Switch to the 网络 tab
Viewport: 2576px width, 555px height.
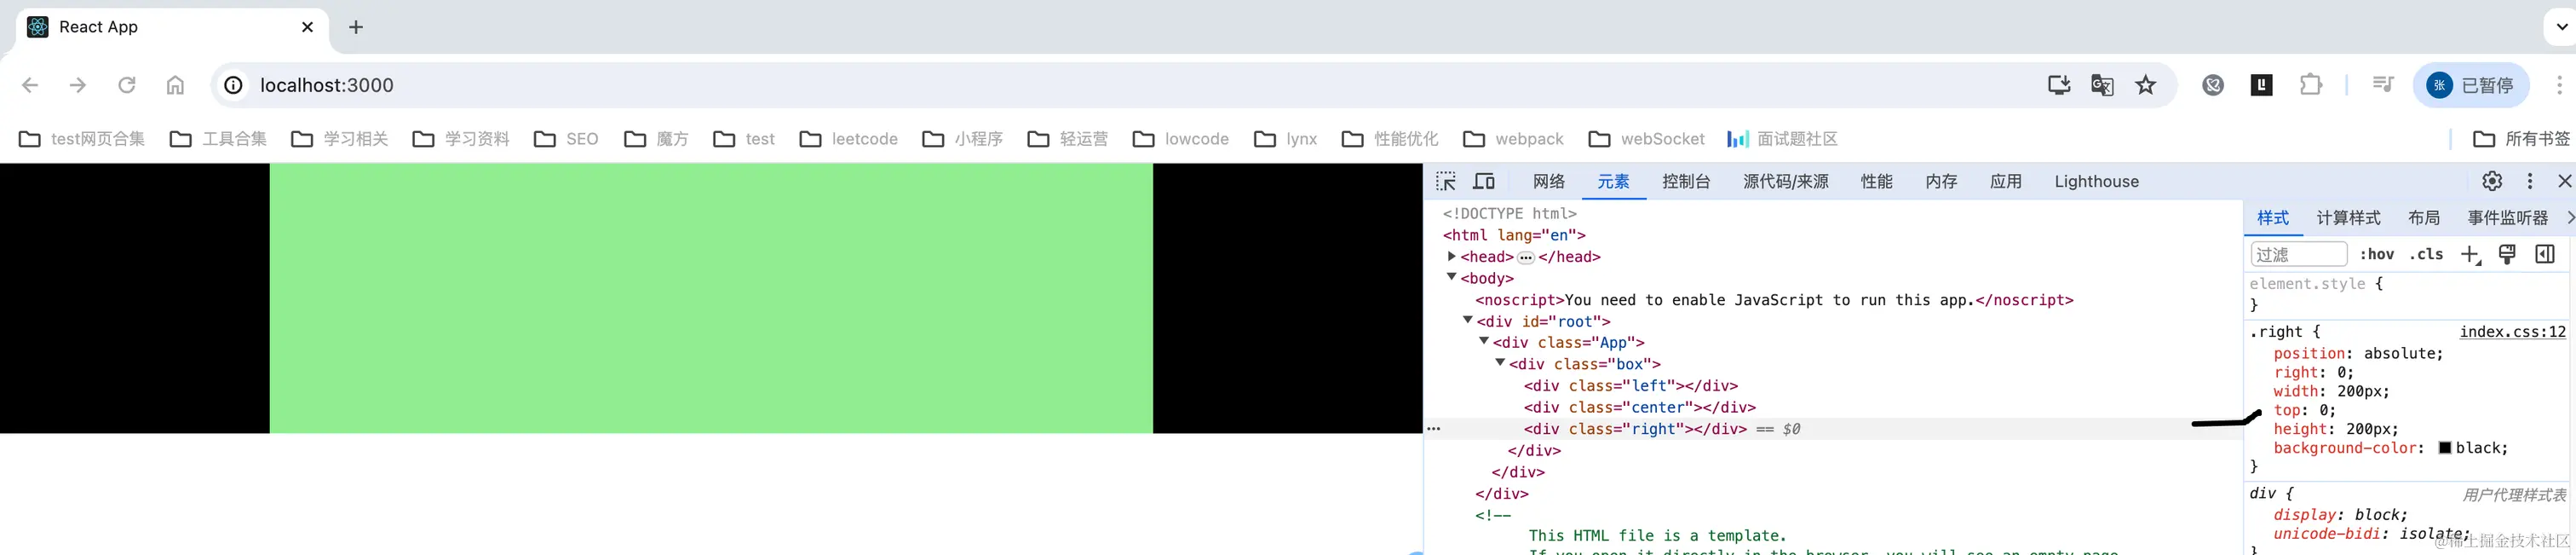[x=1549, y=181]
